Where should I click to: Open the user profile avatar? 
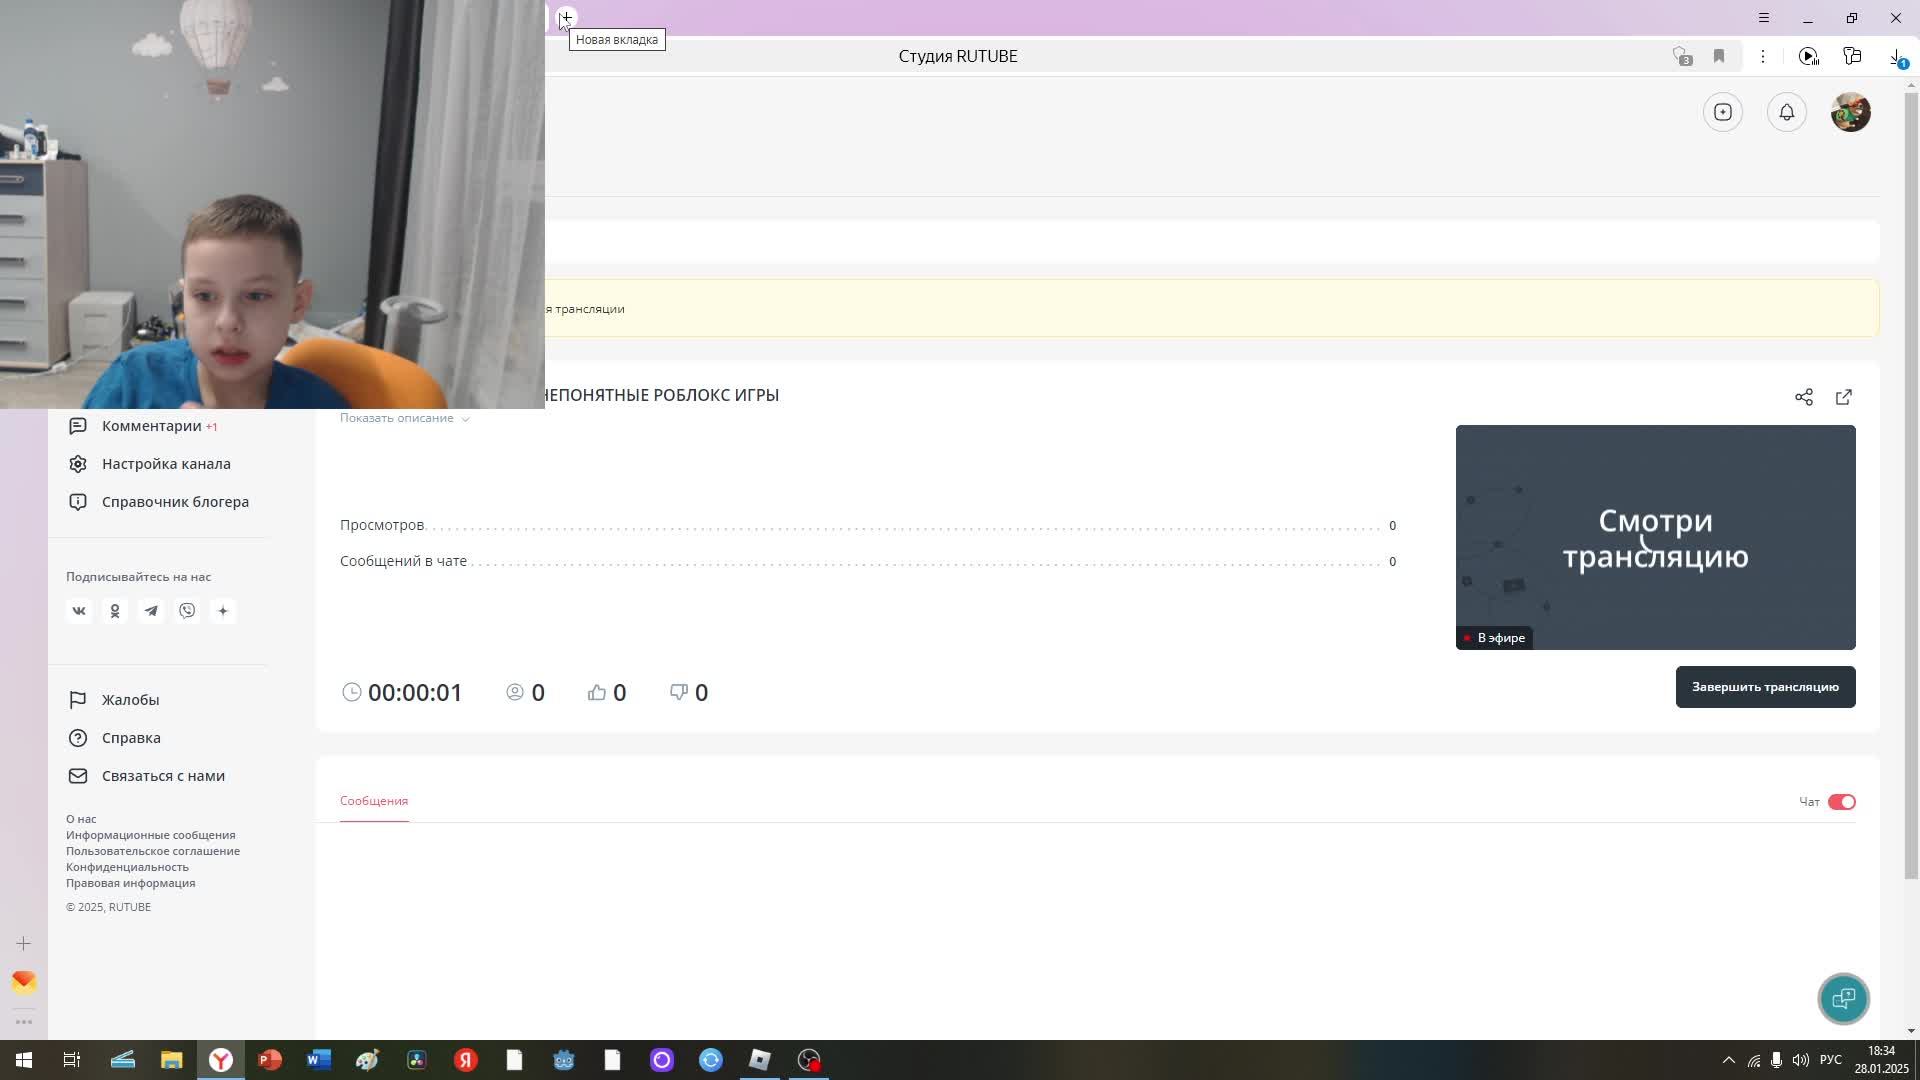point(1850,112)
